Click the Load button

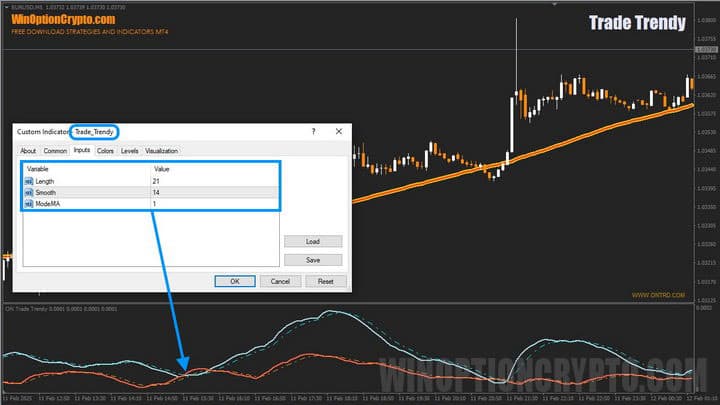coord(313,242)
